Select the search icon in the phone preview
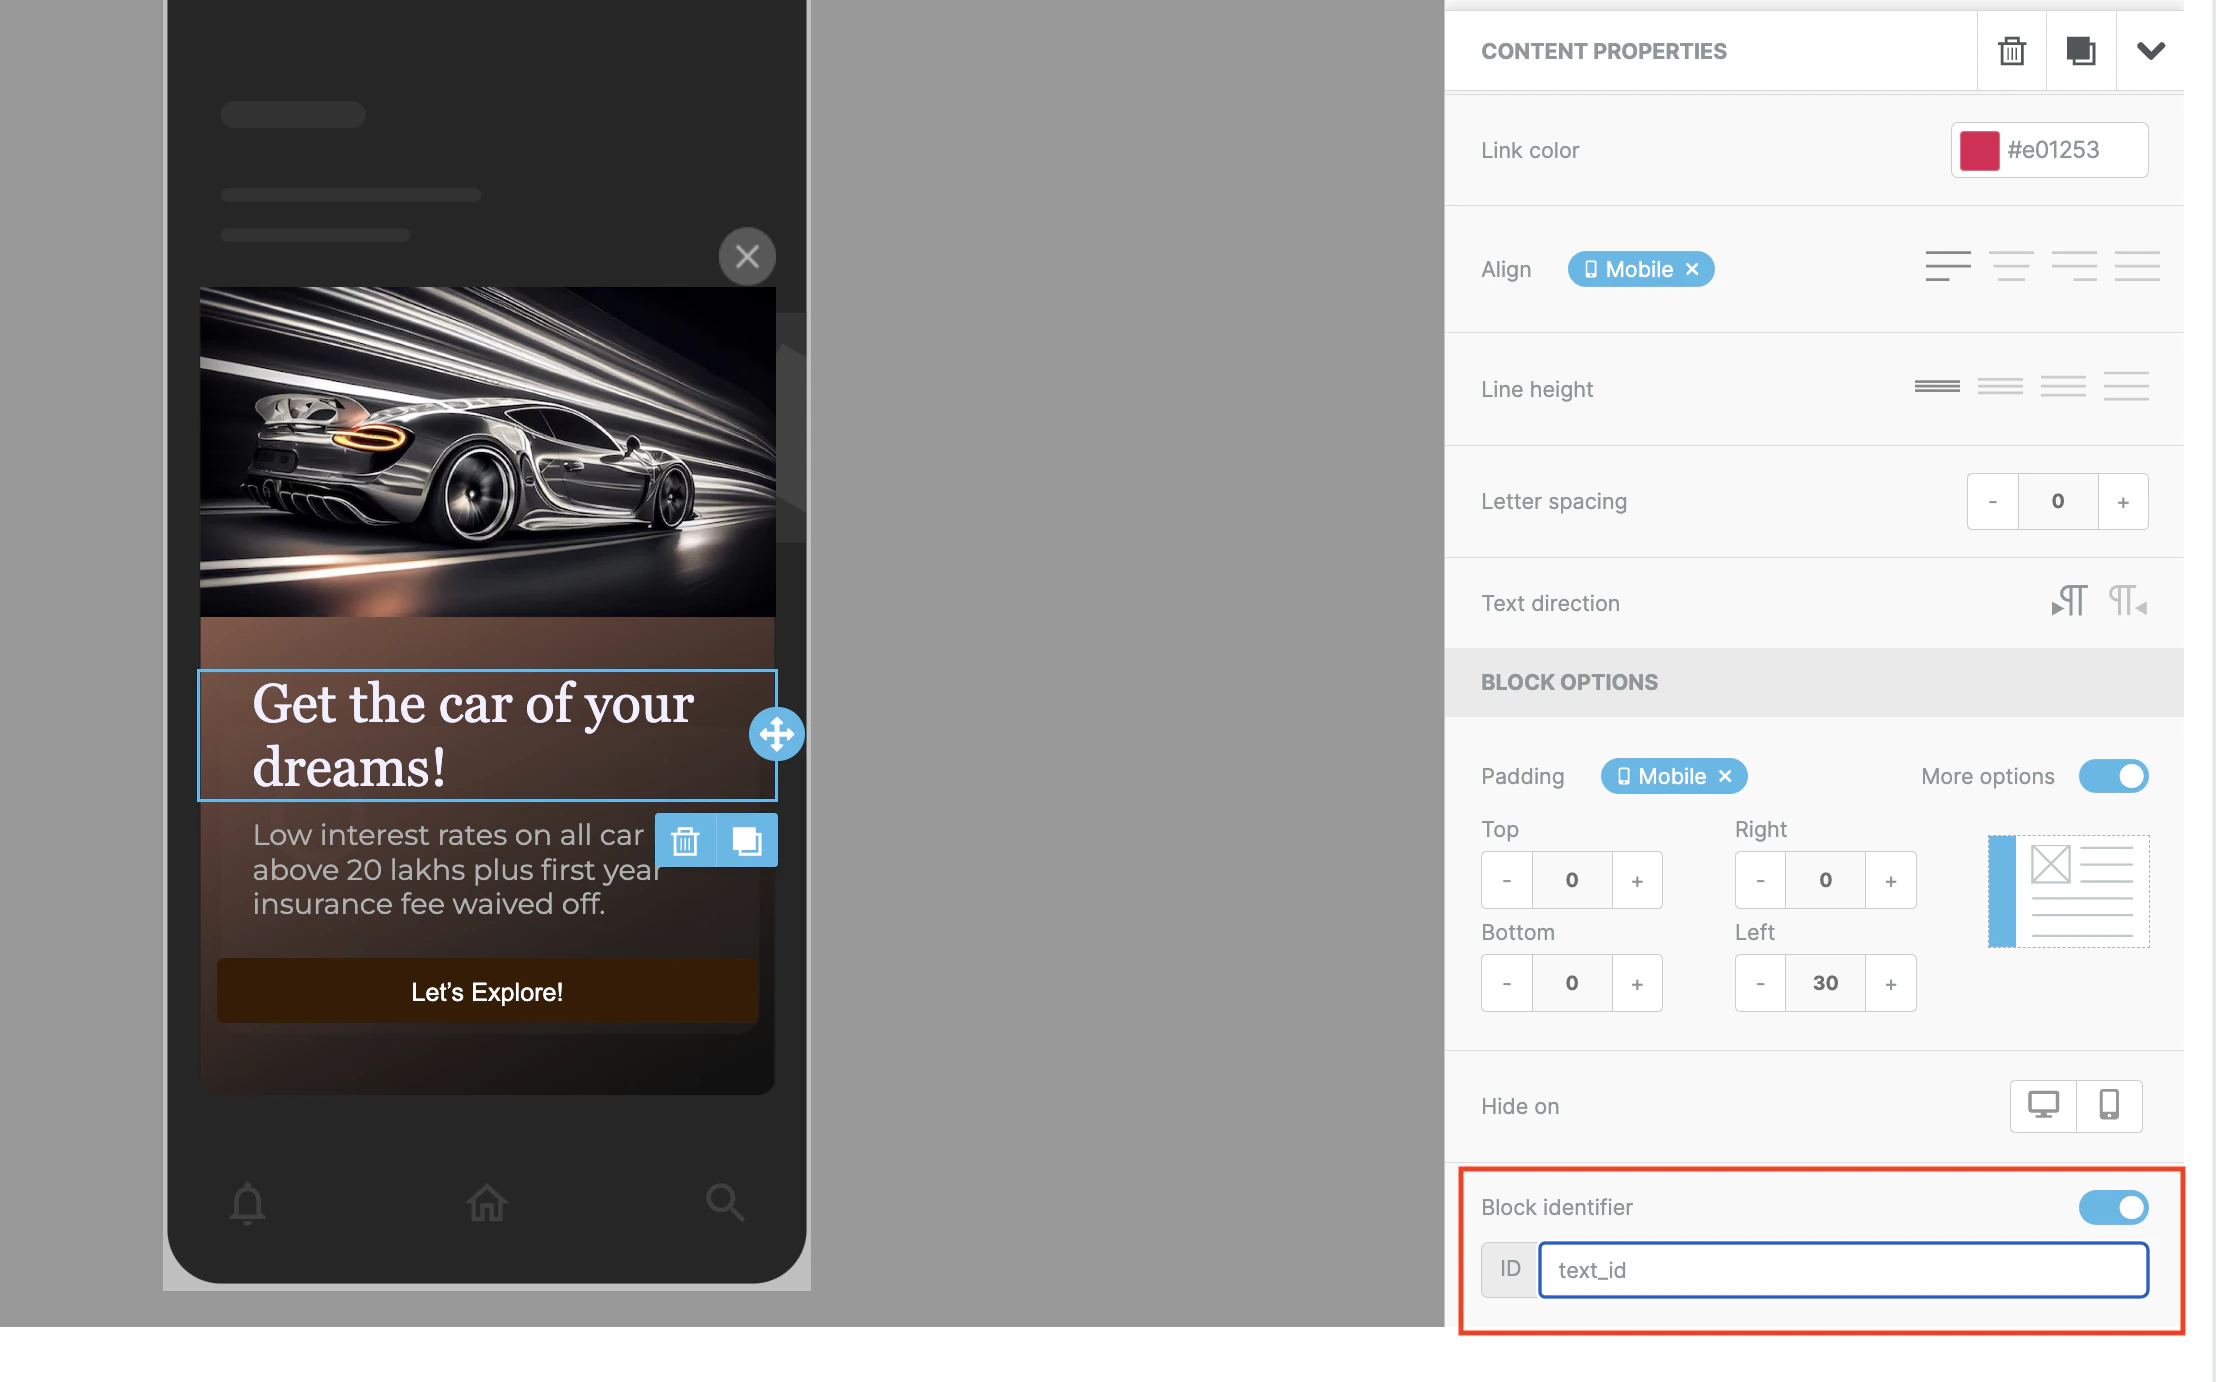The image size is (2216, 1382). [724, 1203]
